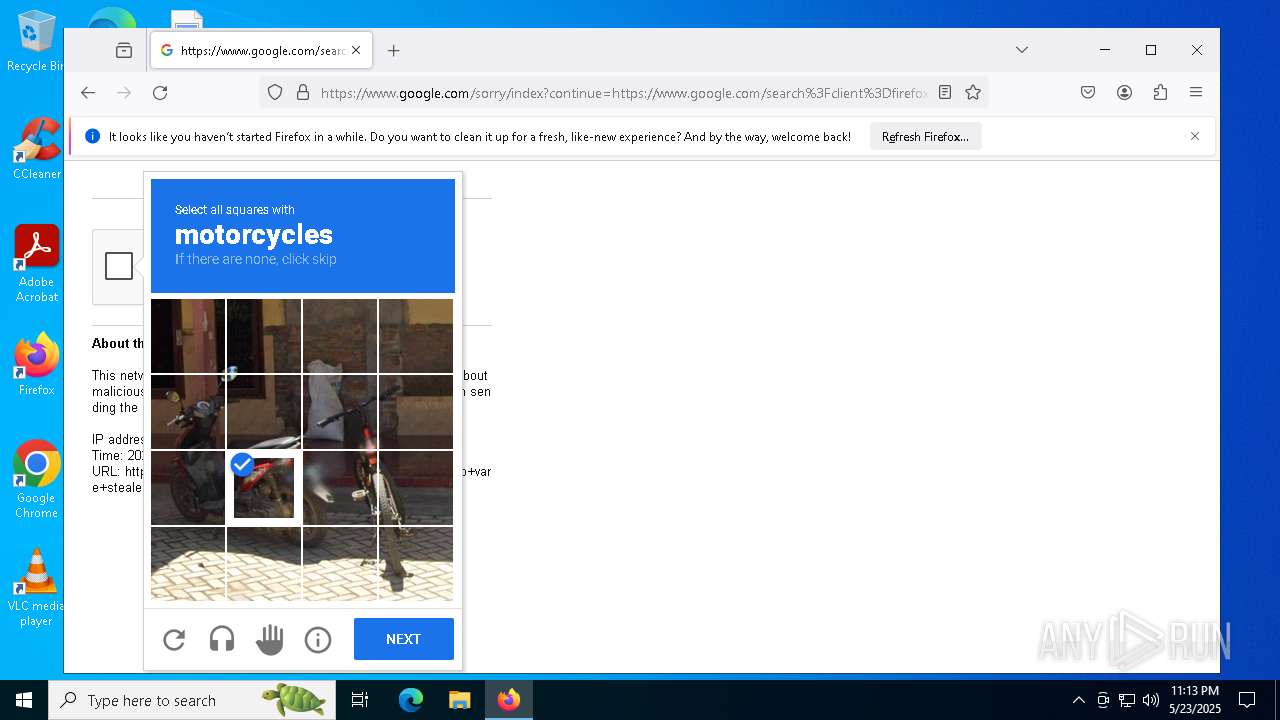Click the Refresh Firefox… button
The image size is (1280, 720).
pyautogui.click(x=925, y=137)
